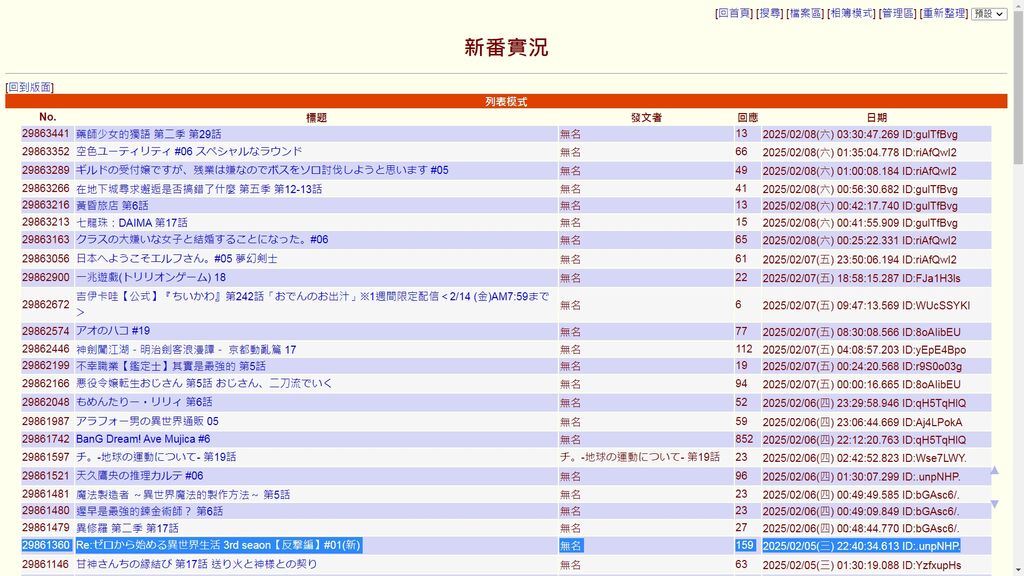Image resolution: width=1024 pixels, height=576 pixels.
Task: Open the アオのハコ #19 thread
Action: tap(113, 331)
